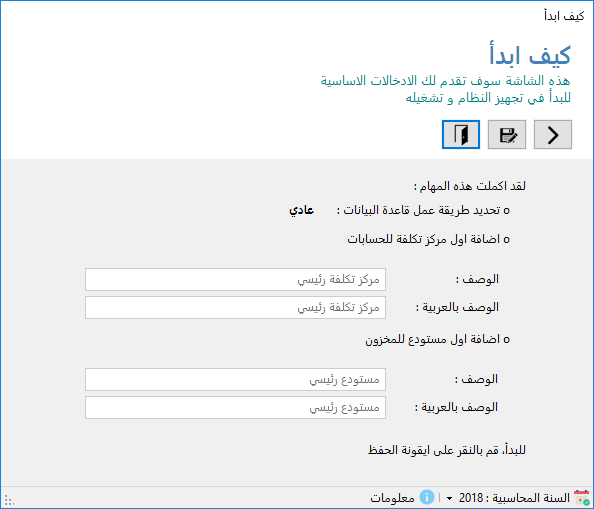Click the resize grip in status bar corner
The image size is (594, 509).
coord(9,500)
